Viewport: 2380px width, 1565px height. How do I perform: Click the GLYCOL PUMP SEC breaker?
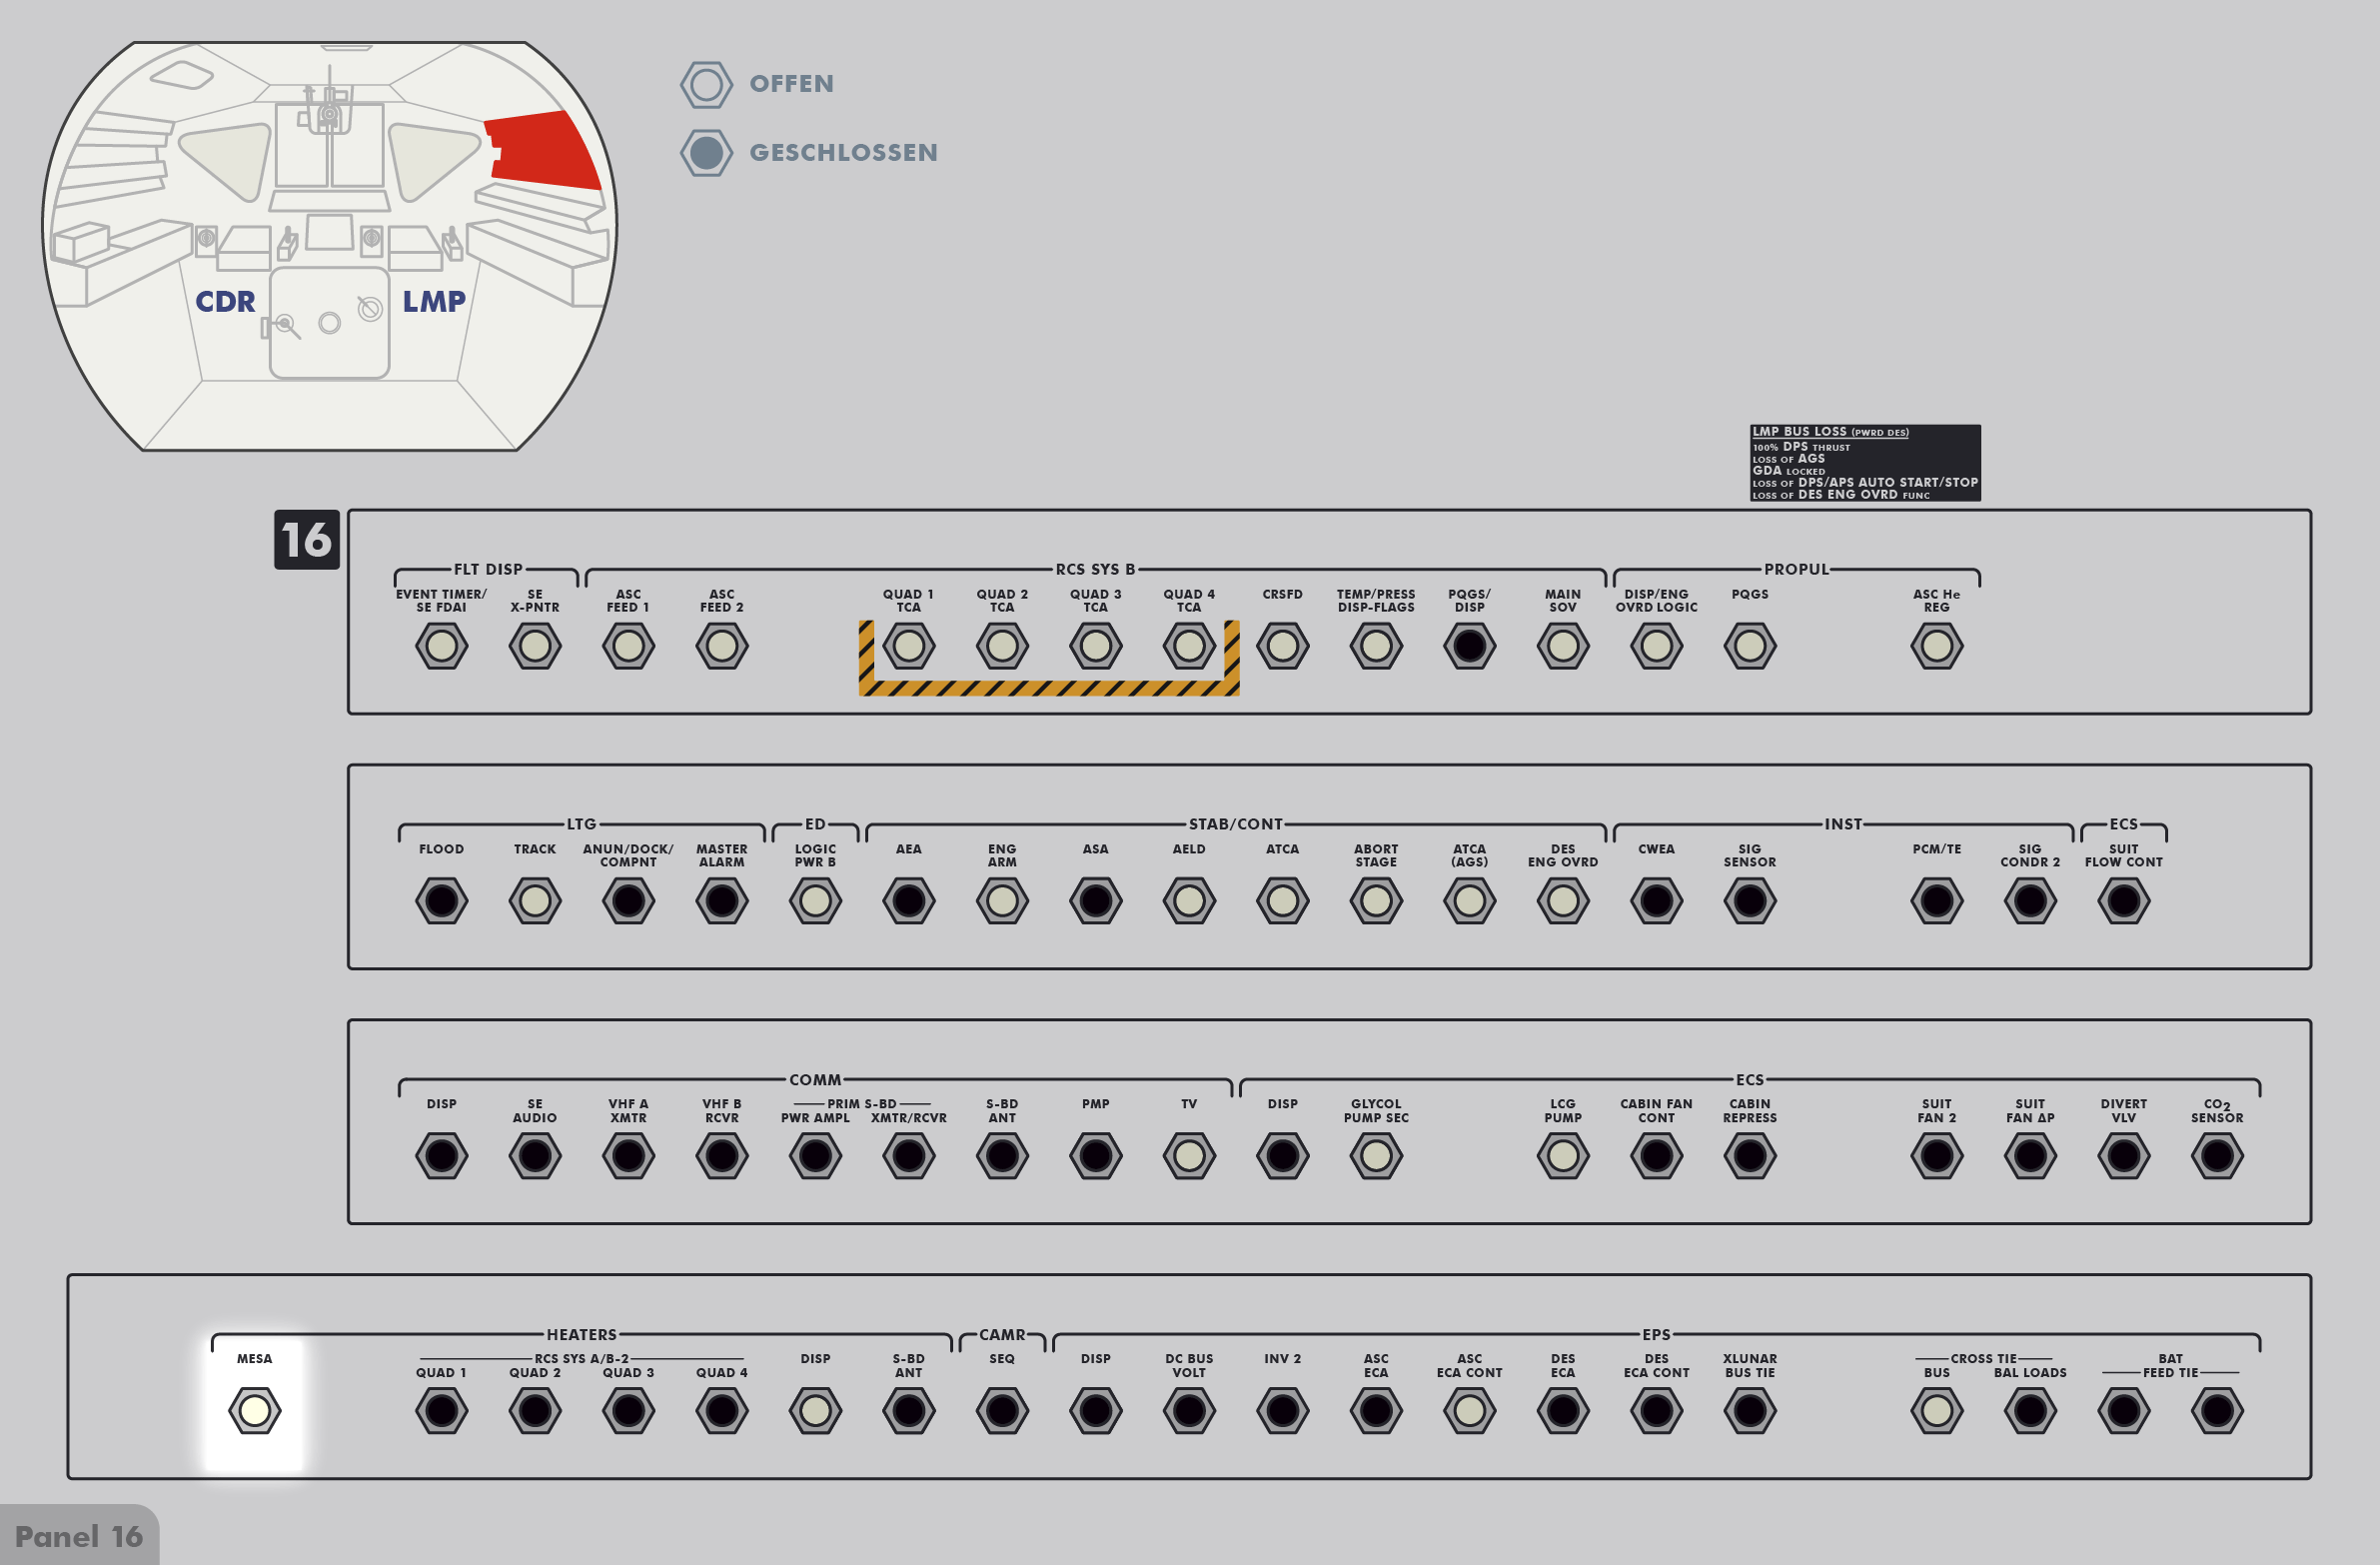point(1375,1156)
